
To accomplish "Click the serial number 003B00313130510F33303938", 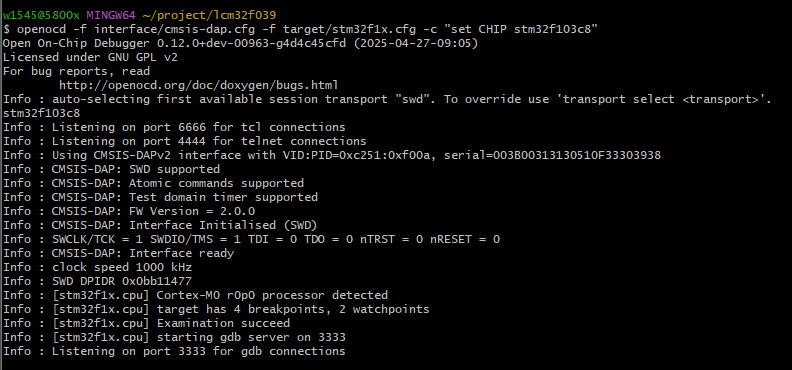I will point(576,155).
